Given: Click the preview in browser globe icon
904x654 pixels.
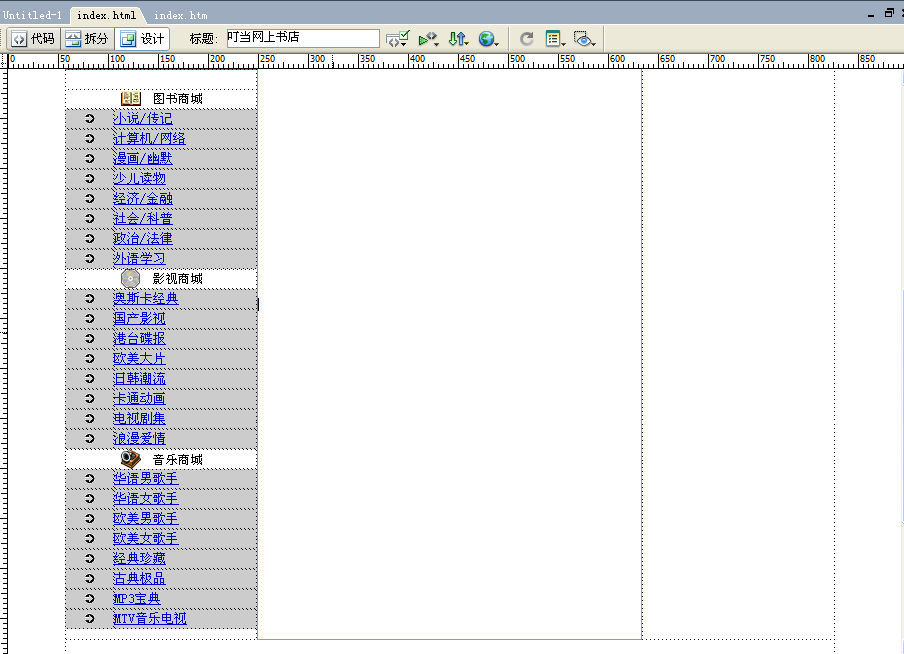Looking at the screenshot, I should pos(487,39).
